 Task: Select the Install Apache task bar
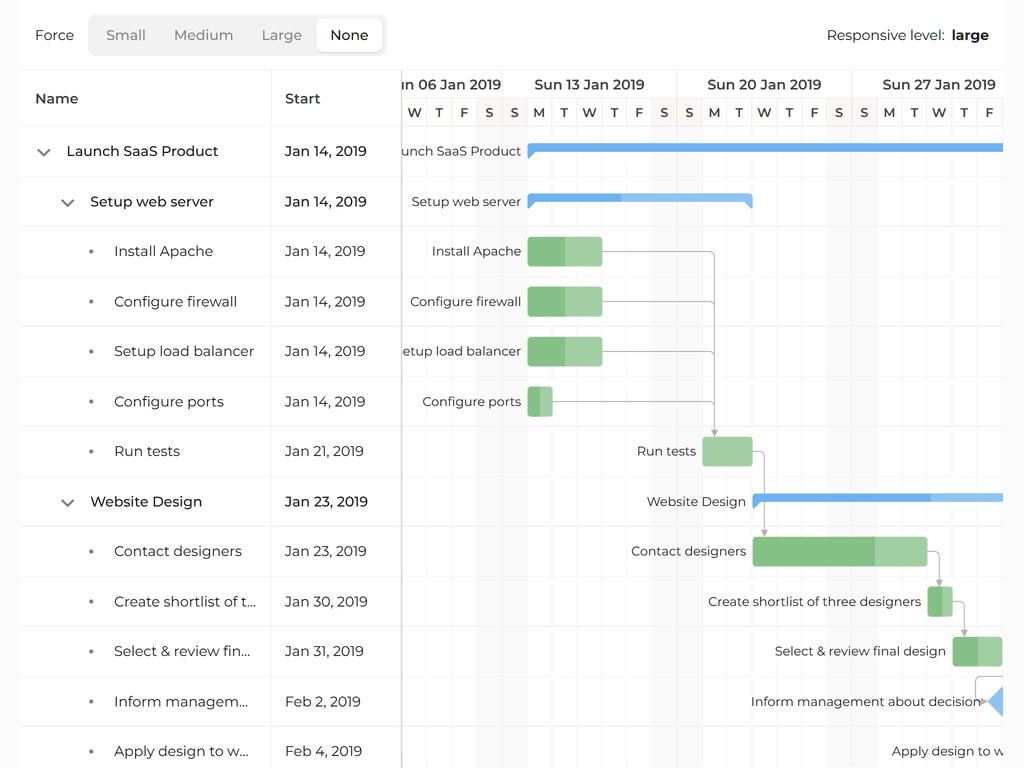click(x=564, y=252)
